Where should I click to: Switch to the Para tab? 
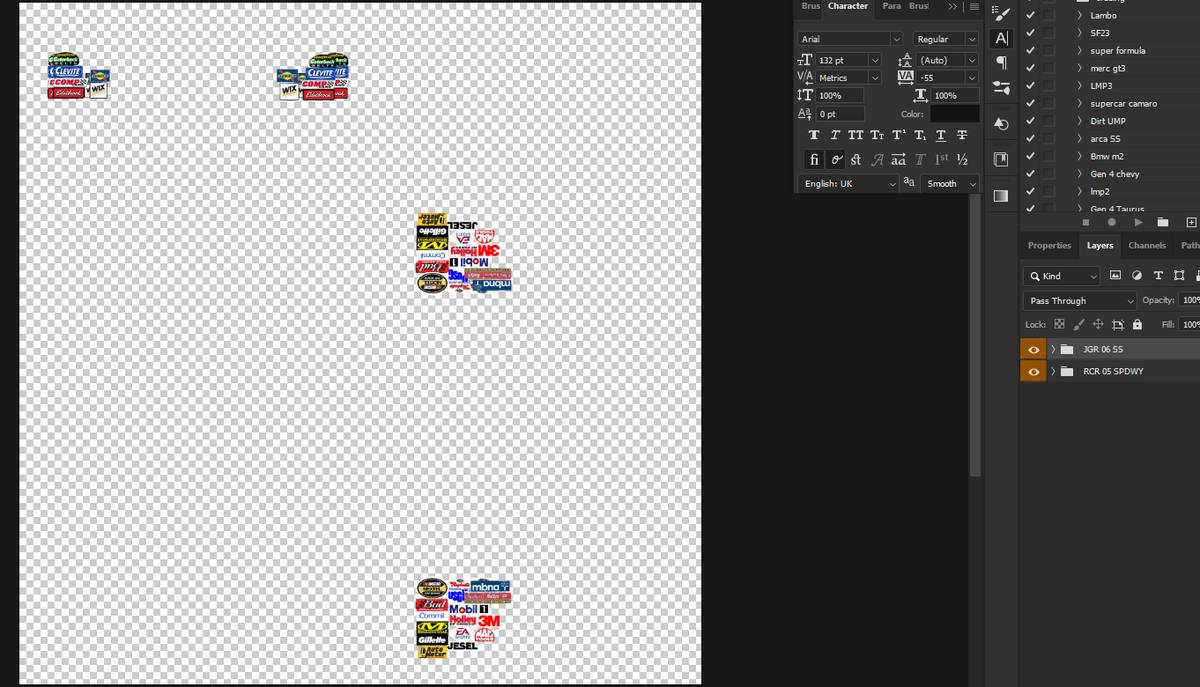(x=891, y=6)
